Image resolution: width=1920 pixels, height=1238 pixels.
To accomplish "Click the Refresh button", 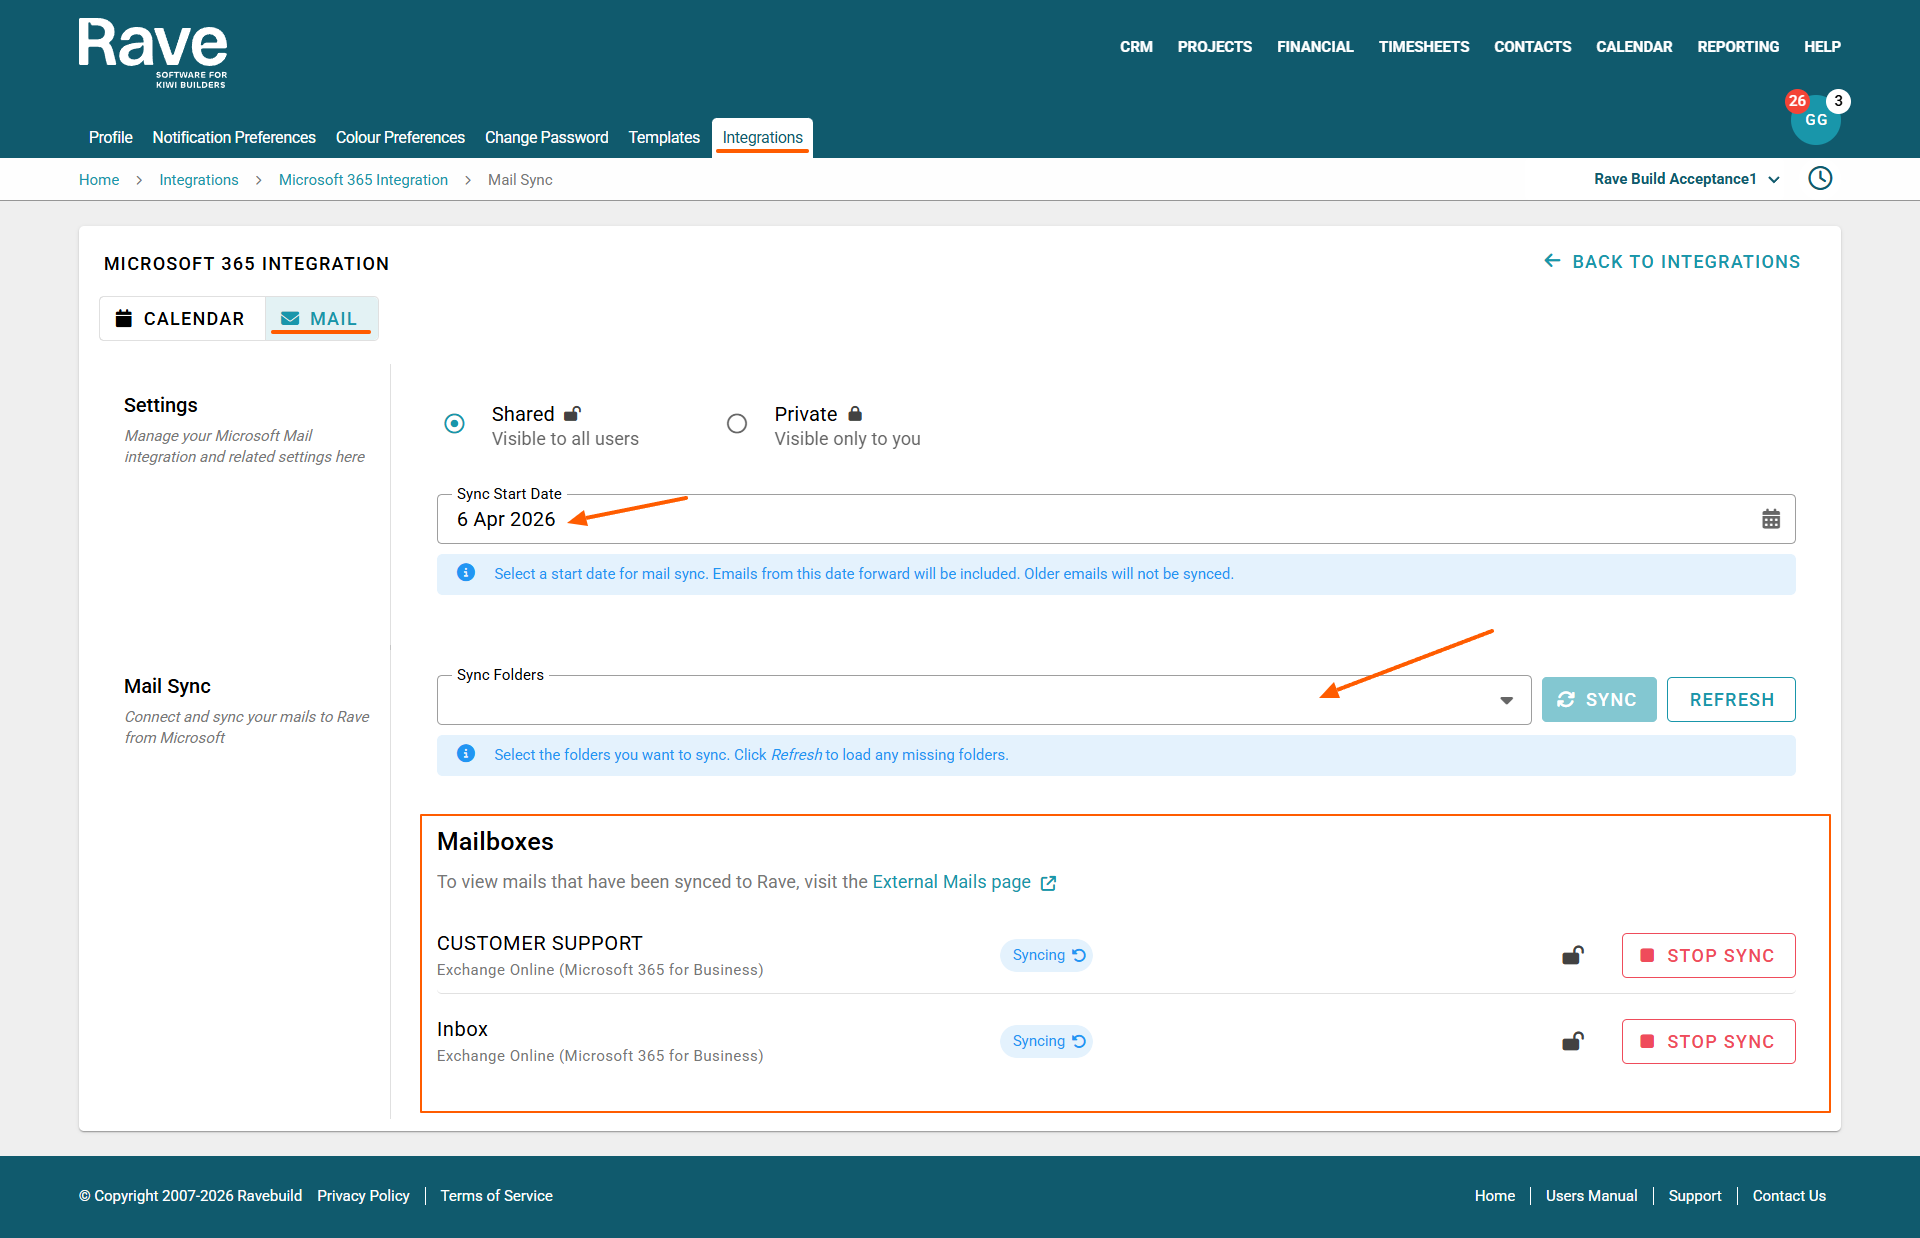I will pos(1730,700).
